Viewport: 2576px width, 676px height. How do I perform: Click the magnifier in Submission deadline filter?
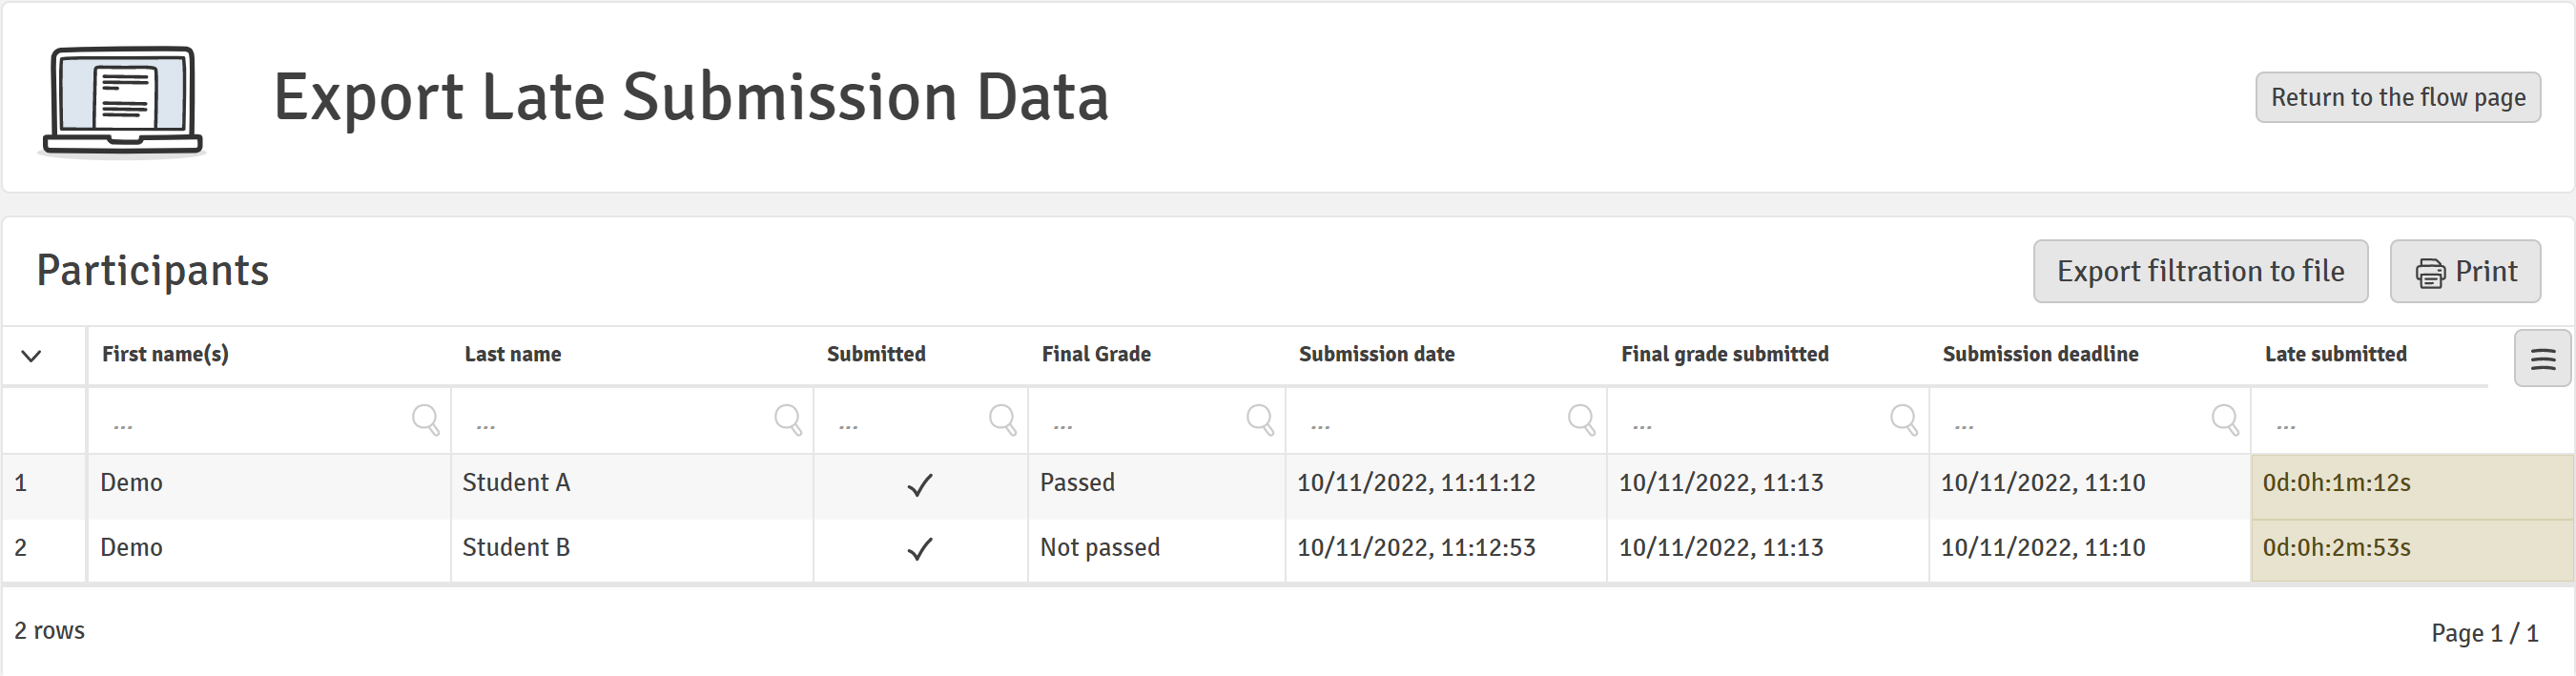coord(2225,420)
